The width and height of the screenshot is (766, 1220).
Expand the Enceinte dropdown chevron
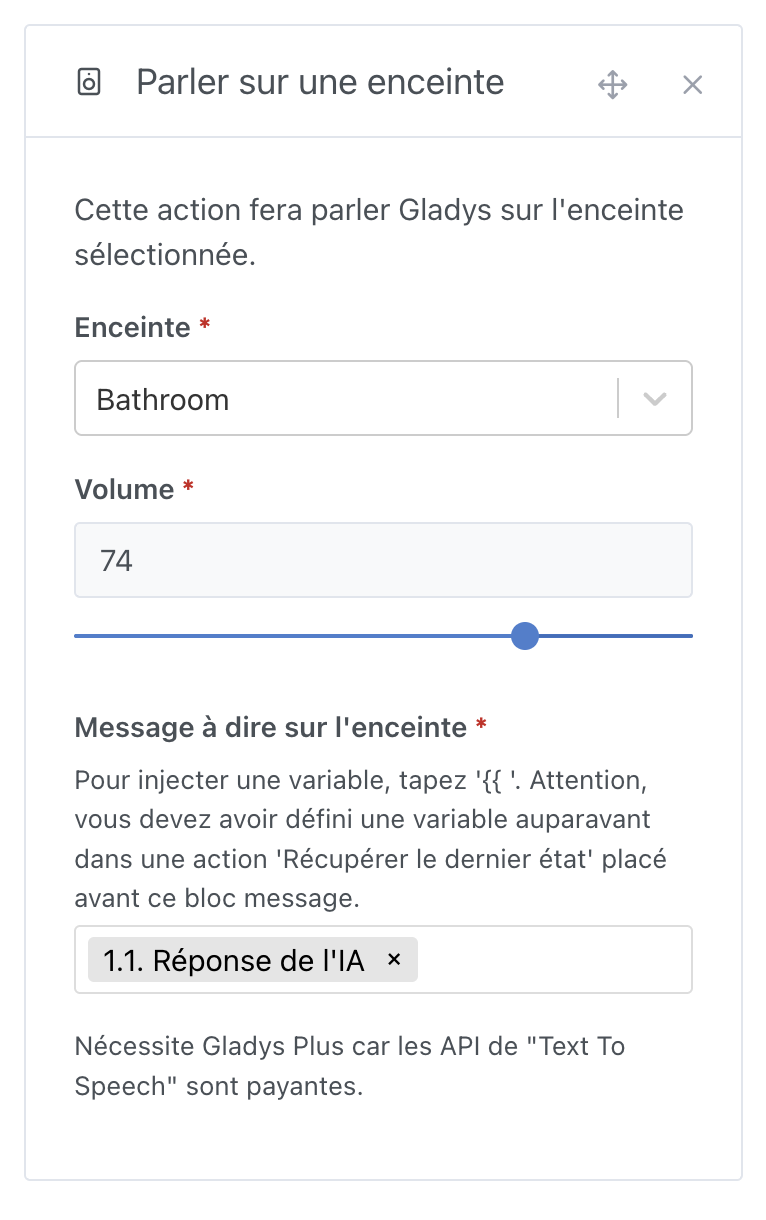(655, 399)
